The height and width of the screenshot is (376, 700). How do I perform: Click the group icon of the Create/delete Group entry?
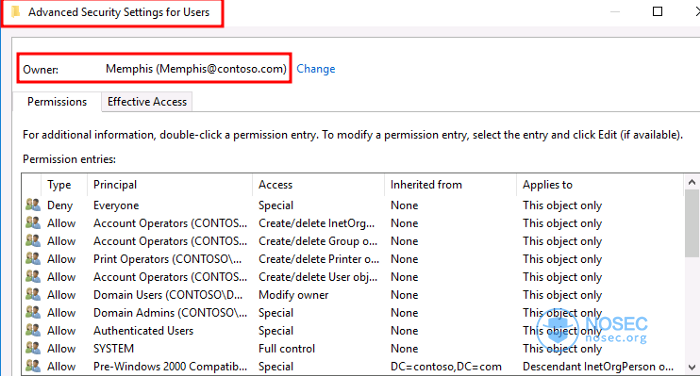pyautogui.click(x=33, y=241)
